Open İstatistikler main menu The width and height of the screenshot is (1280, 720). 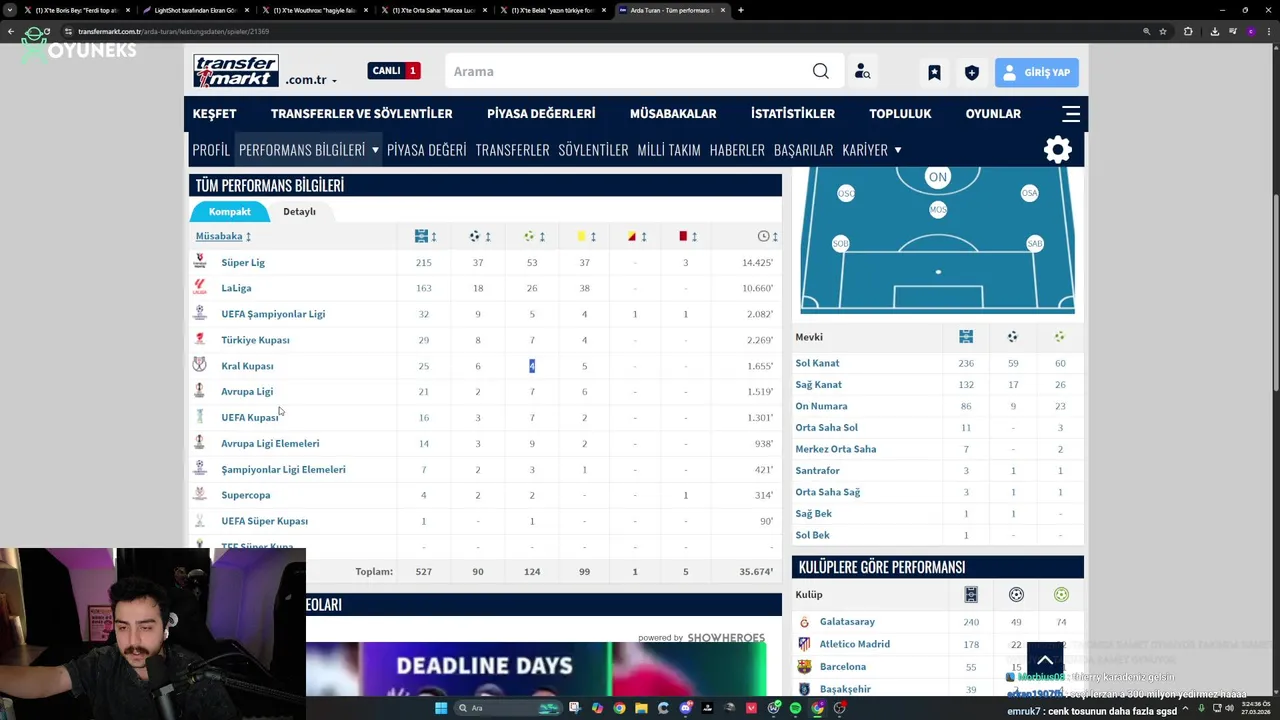point(793,113)
